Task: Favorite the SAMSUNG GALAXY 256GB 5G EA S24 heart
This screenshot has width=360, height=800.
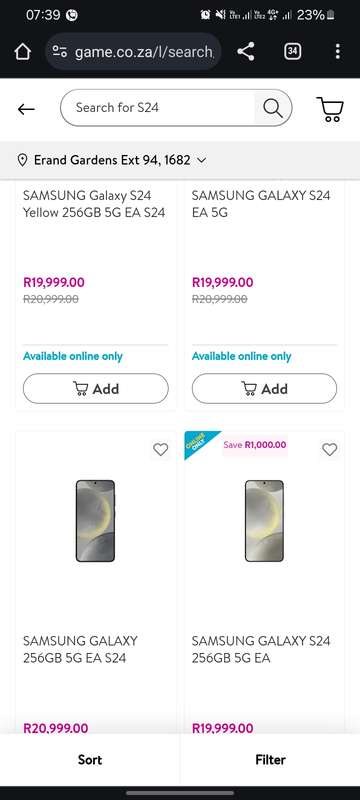Action: [x=161, y=449]
